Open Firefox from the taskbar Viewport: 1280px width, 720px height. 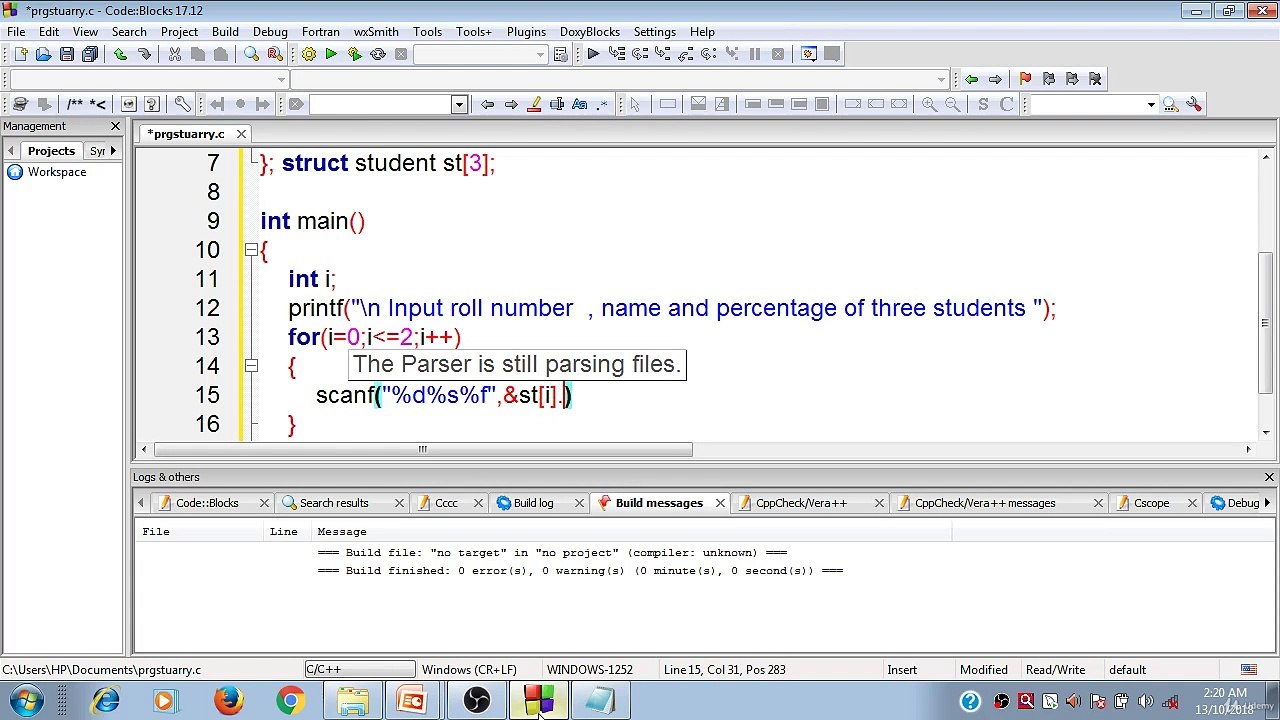point(229,701)
